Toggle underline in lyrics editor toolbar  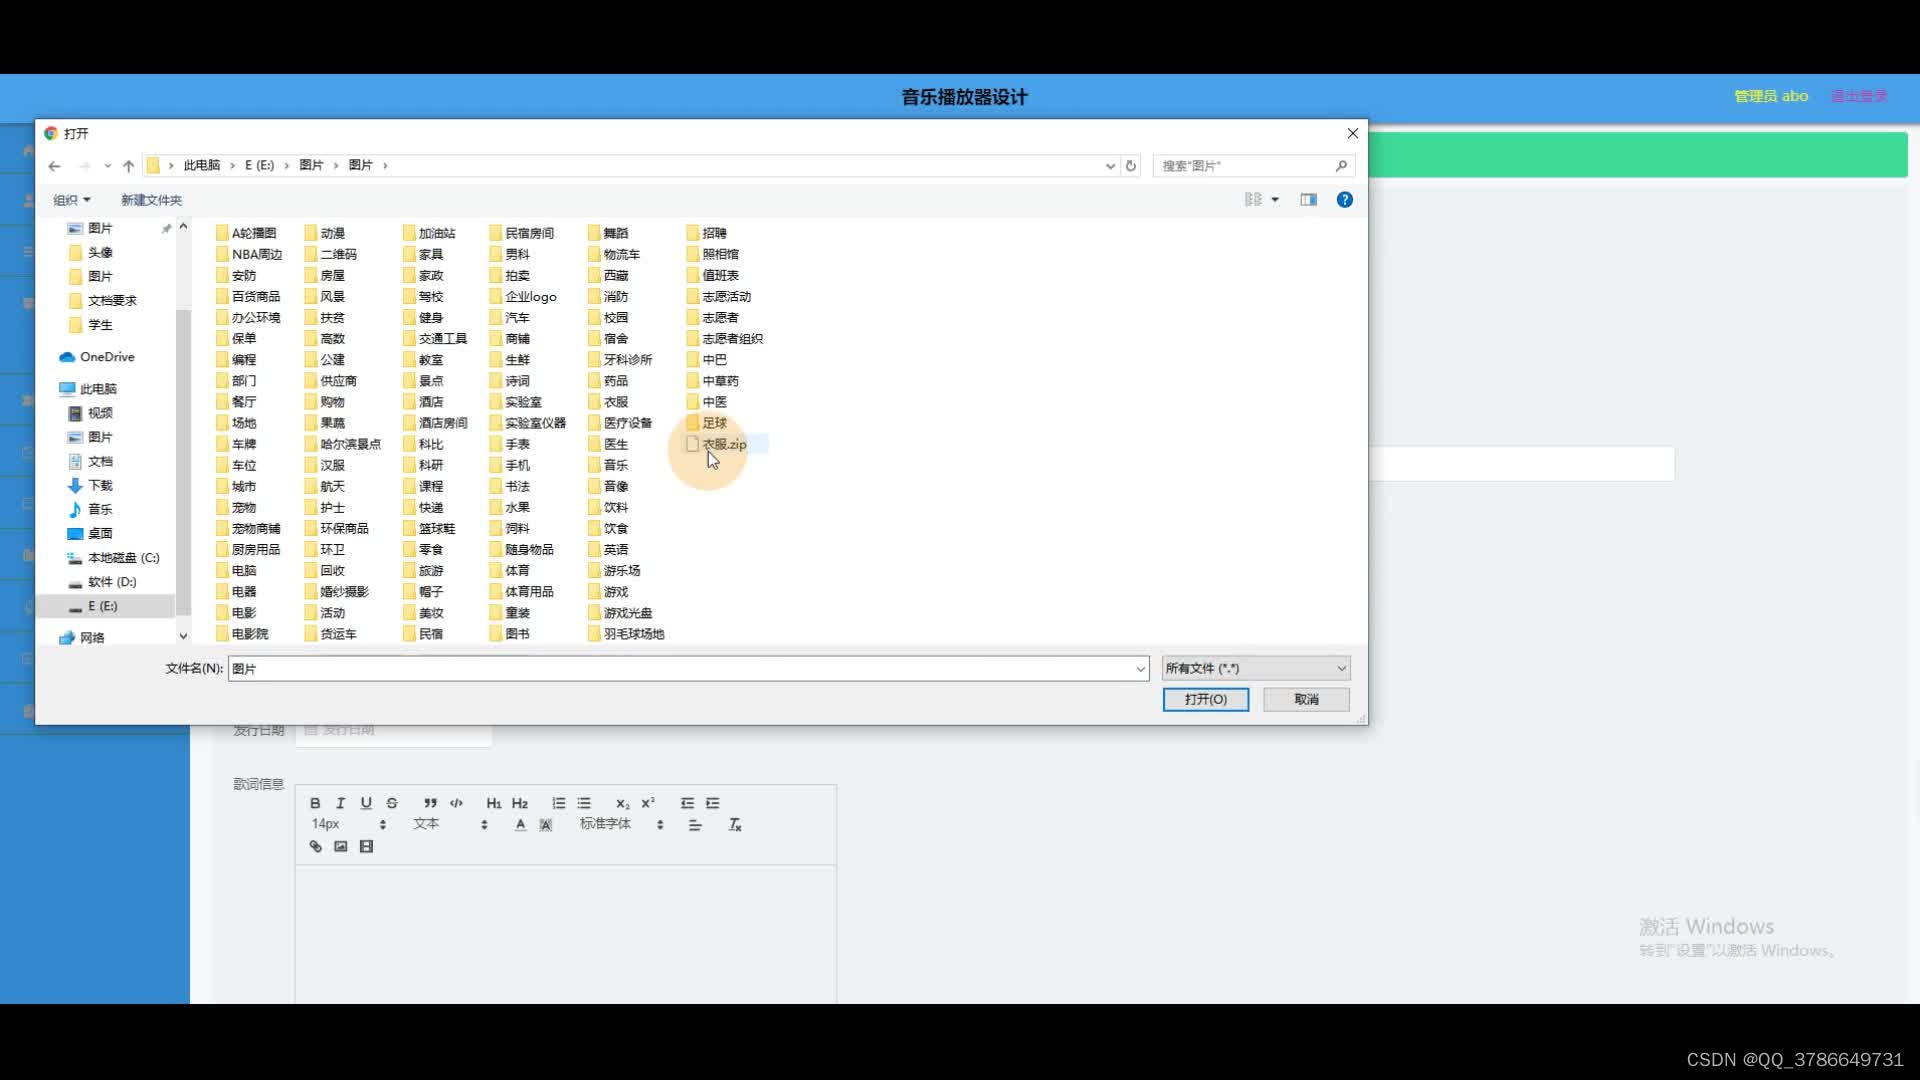click(x=366, y=803)
